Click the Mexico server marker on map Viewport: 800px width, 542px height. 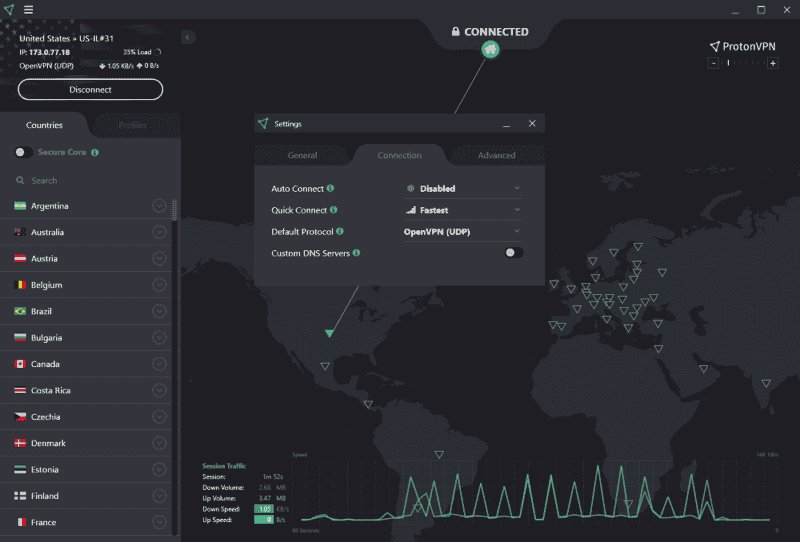point(325,366)
